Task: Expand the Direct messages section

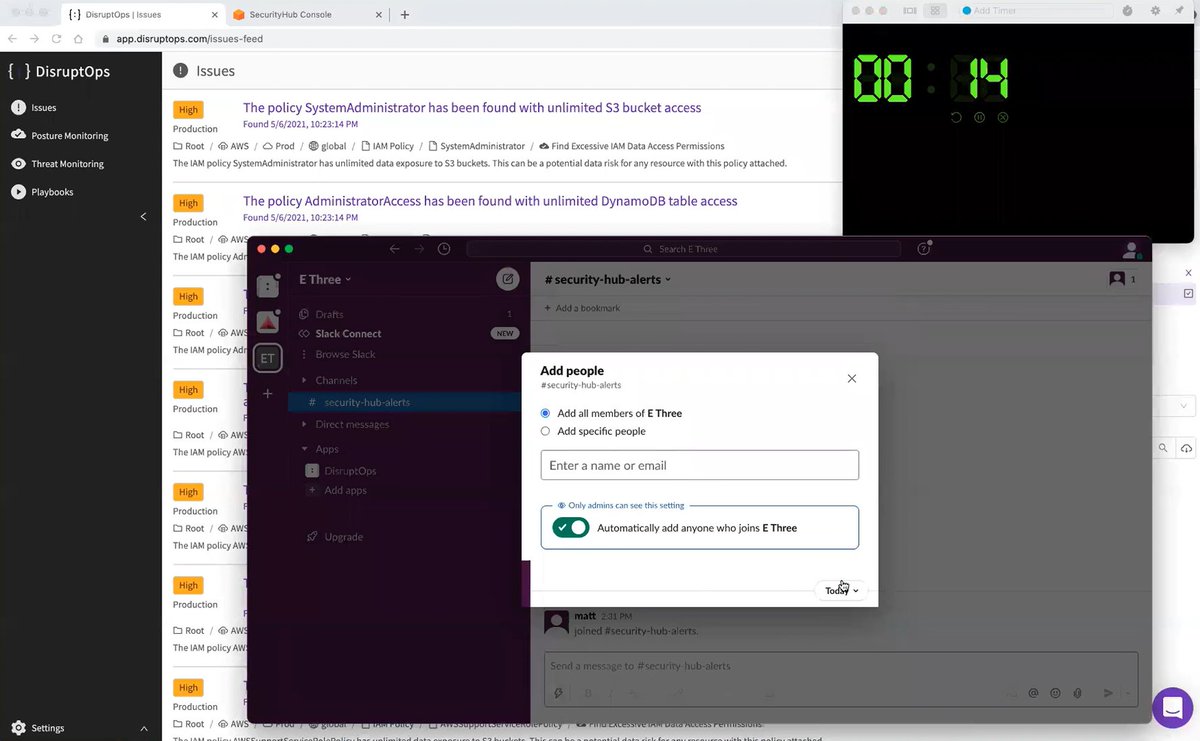Action: coord(305,424)
